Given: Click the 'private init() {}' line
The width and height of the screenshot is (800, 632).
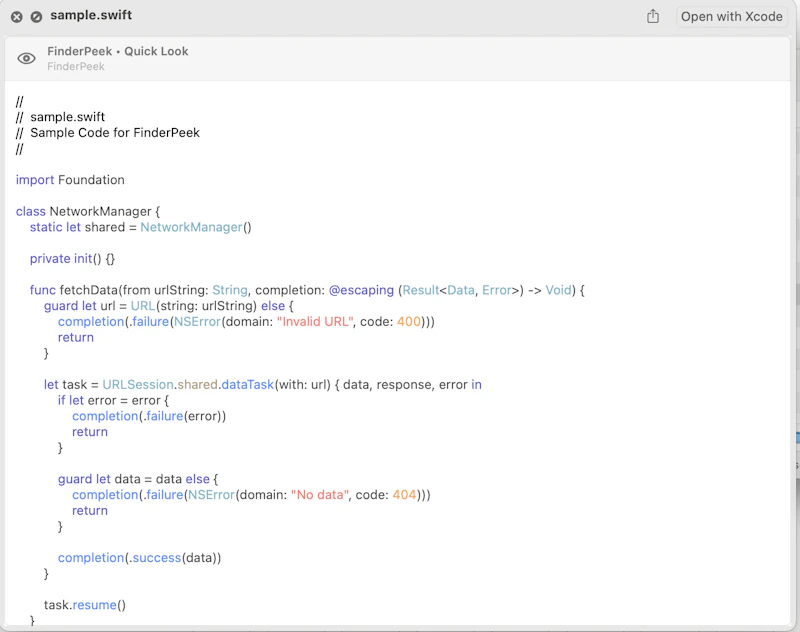Looking at the screenshot, I should point(72,259).
